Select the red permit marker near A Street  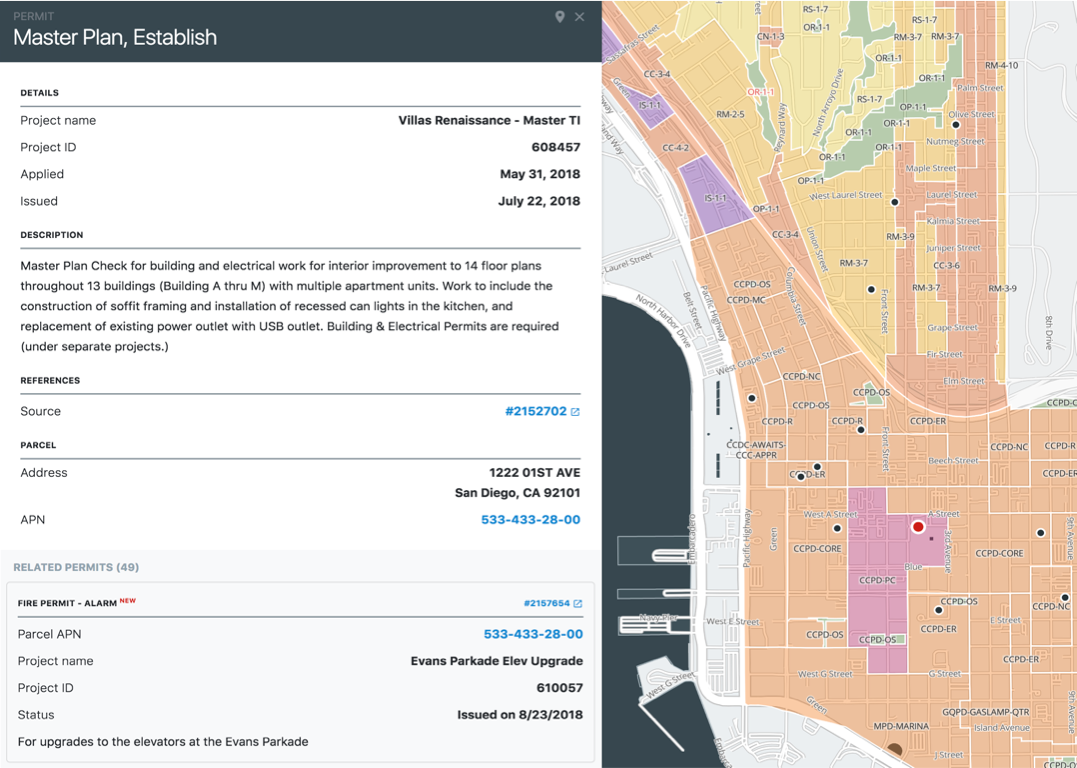pos(918,526)
